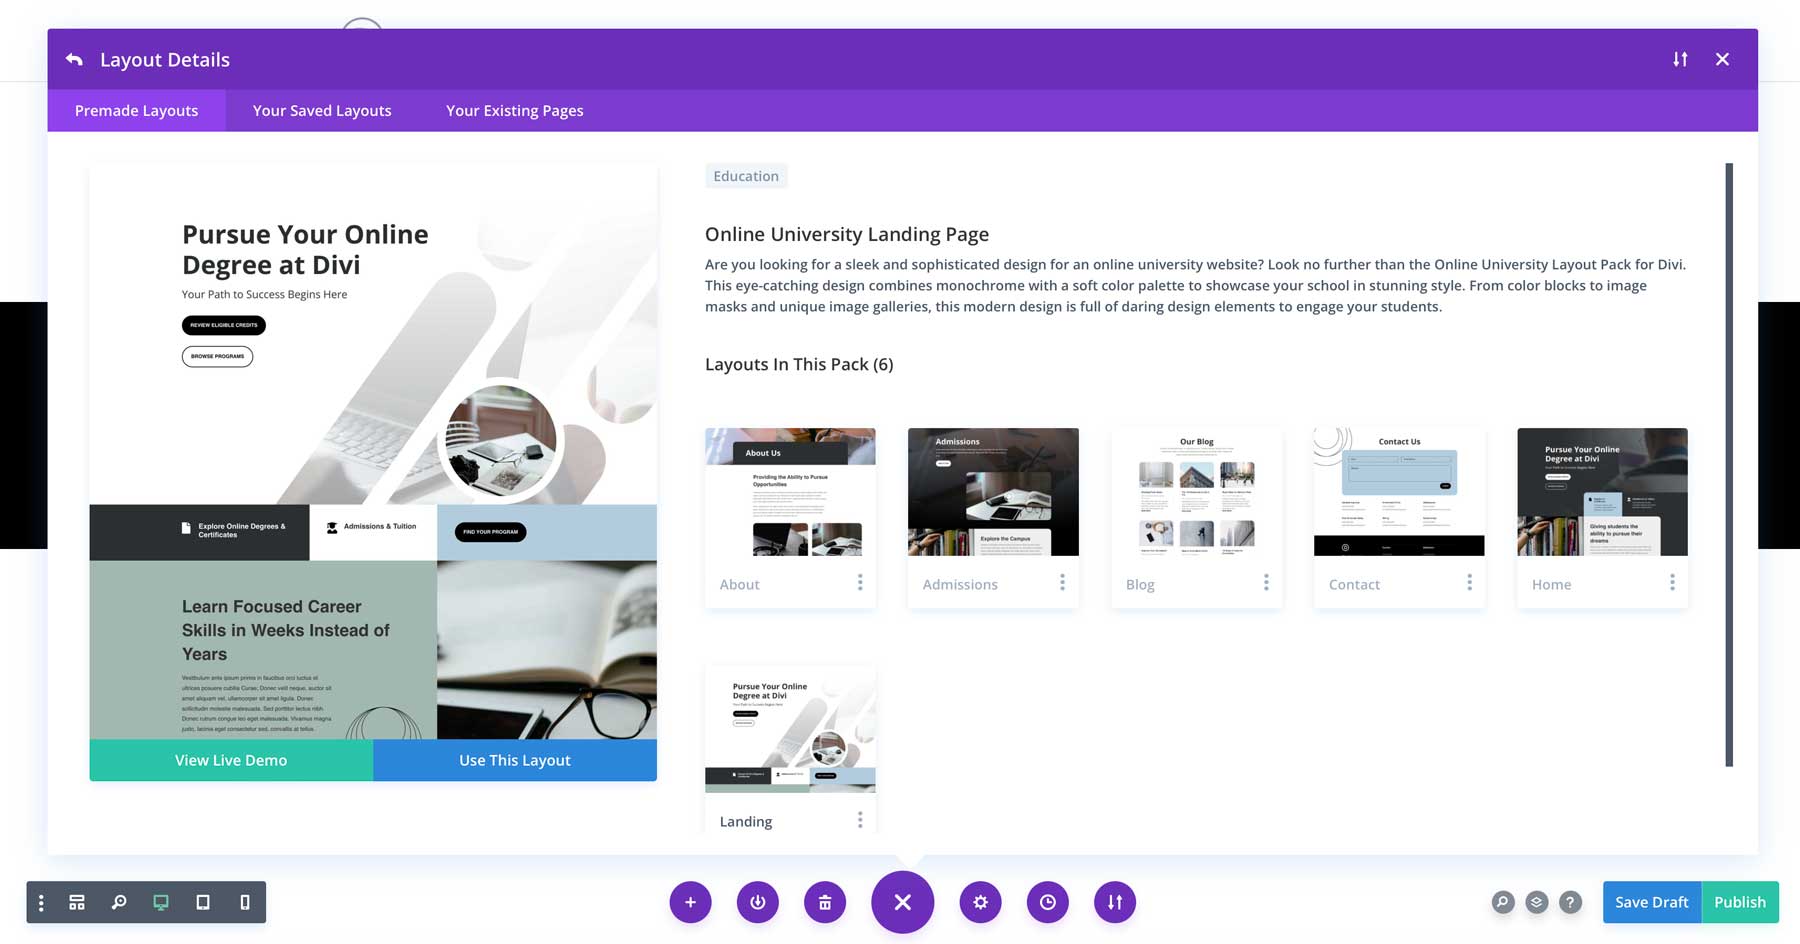Open the three-dot menu on the Home layout
Viewport: 1800px width, 944px height.
[x=1672, y=582]
